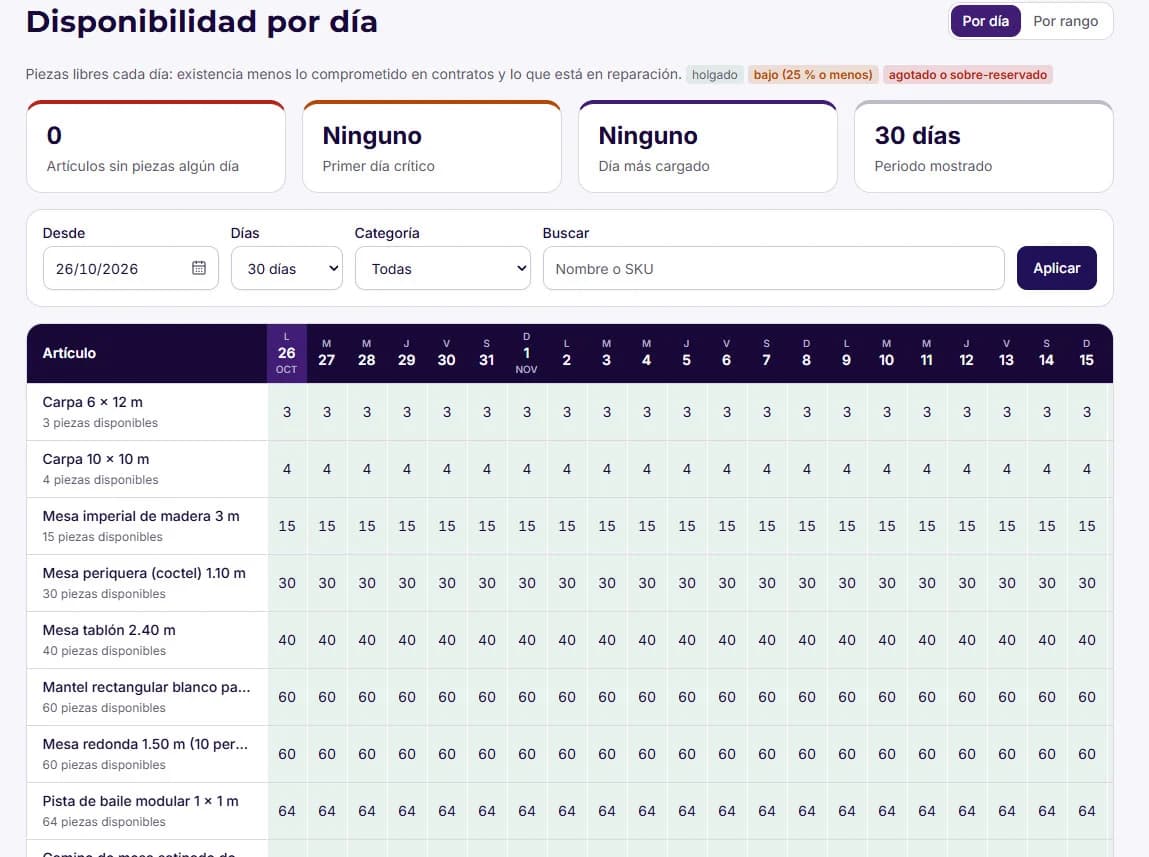Select the 1 NOV column header
Image resolution: width=1149 pixels, height=857 pixels.
coord(526,353)
